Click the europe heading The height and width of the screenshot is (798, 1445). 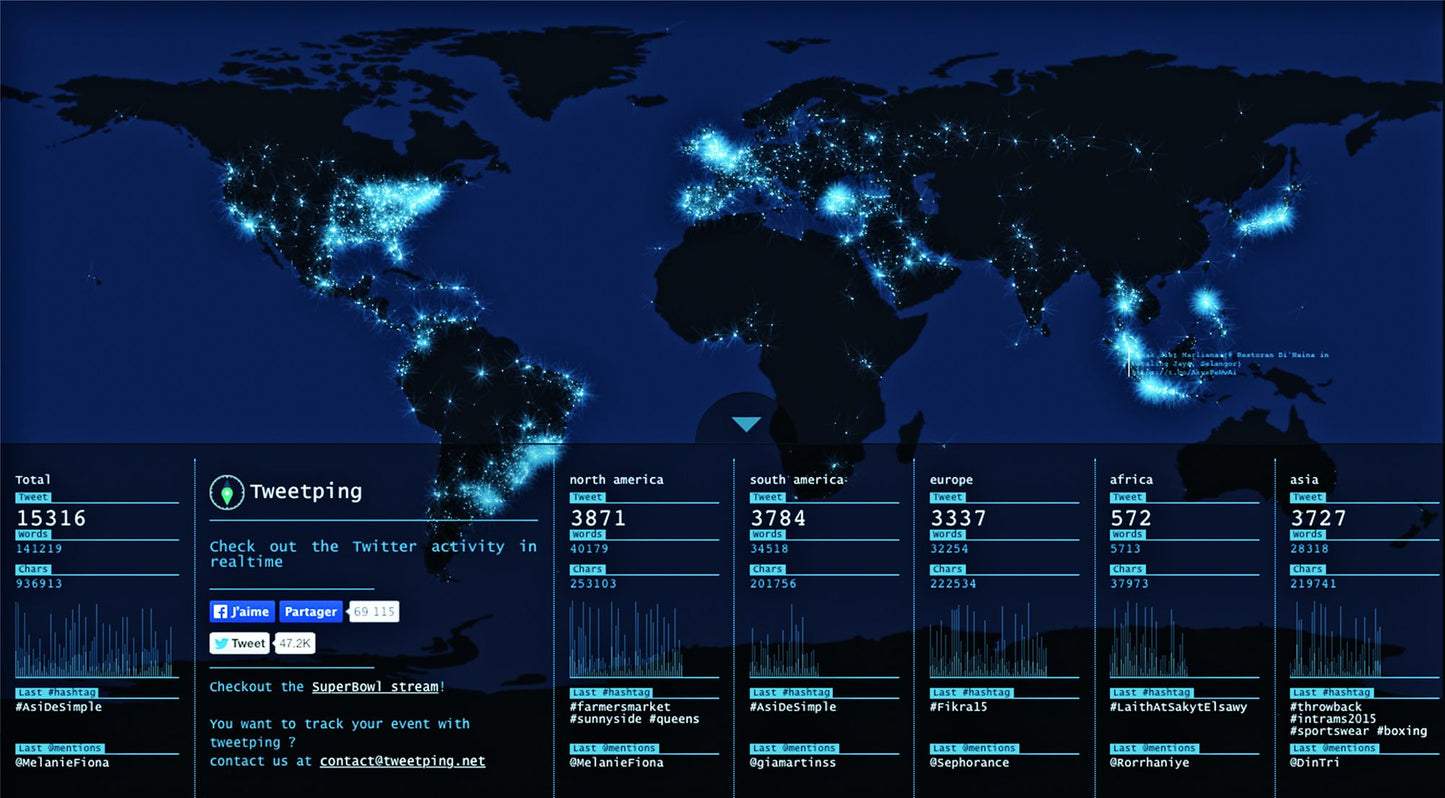[x=951, y=480]
